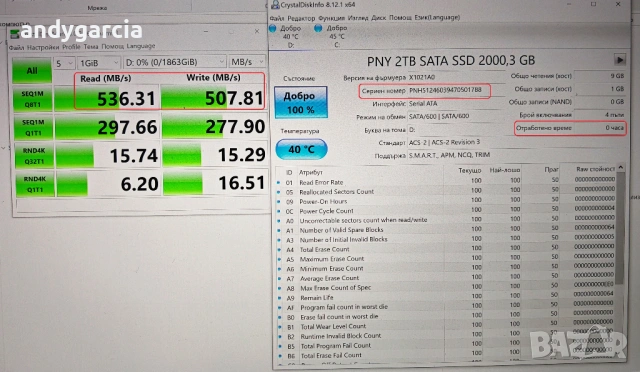The width and height of the screenshot is (640, 372).
Task: Open Language menu in CrystalDiskMark
Action: click(141, 46)
